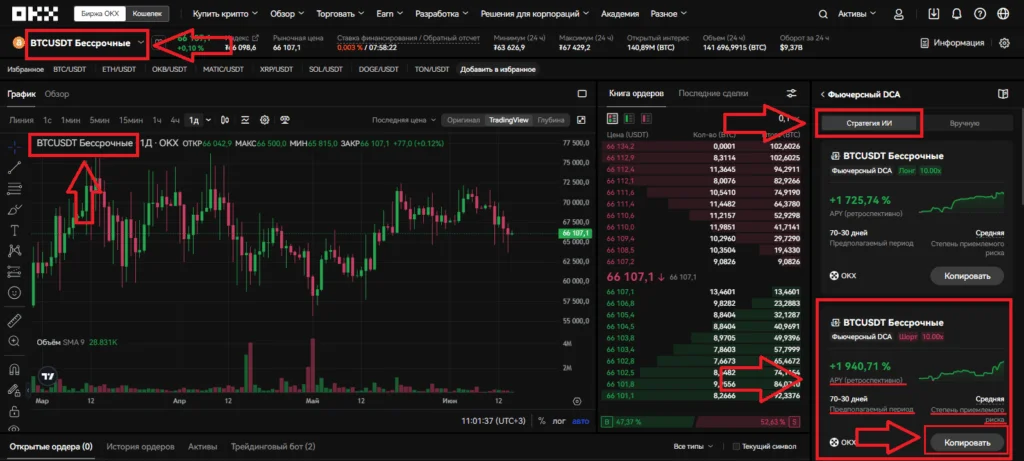This screenshot has height=461, width=1024.
Task: Open the История ордеров tab
Action: pyautogui.click(x=140, y=447)
